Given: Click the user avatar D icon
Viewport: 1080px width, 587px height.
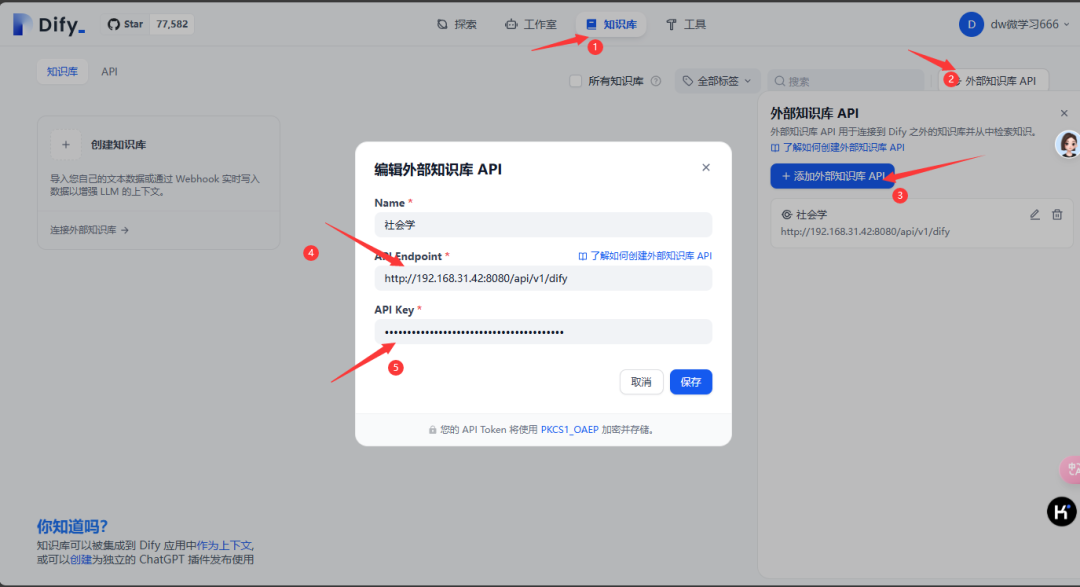Looking at the screenshot, I should 971,24.
